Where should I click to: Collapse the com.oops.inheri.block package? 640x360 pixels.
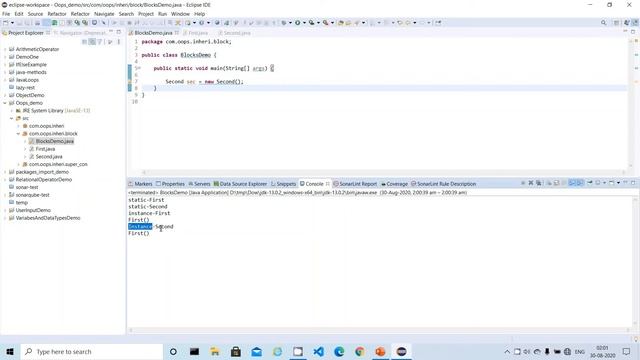point(18,133)
